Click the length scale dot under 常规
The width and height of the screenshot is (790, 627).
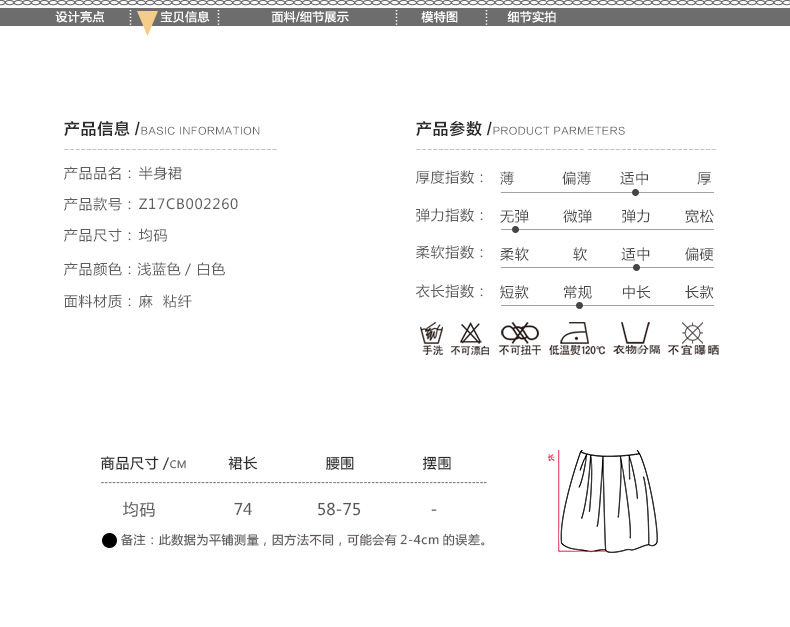tap(579, 305)
